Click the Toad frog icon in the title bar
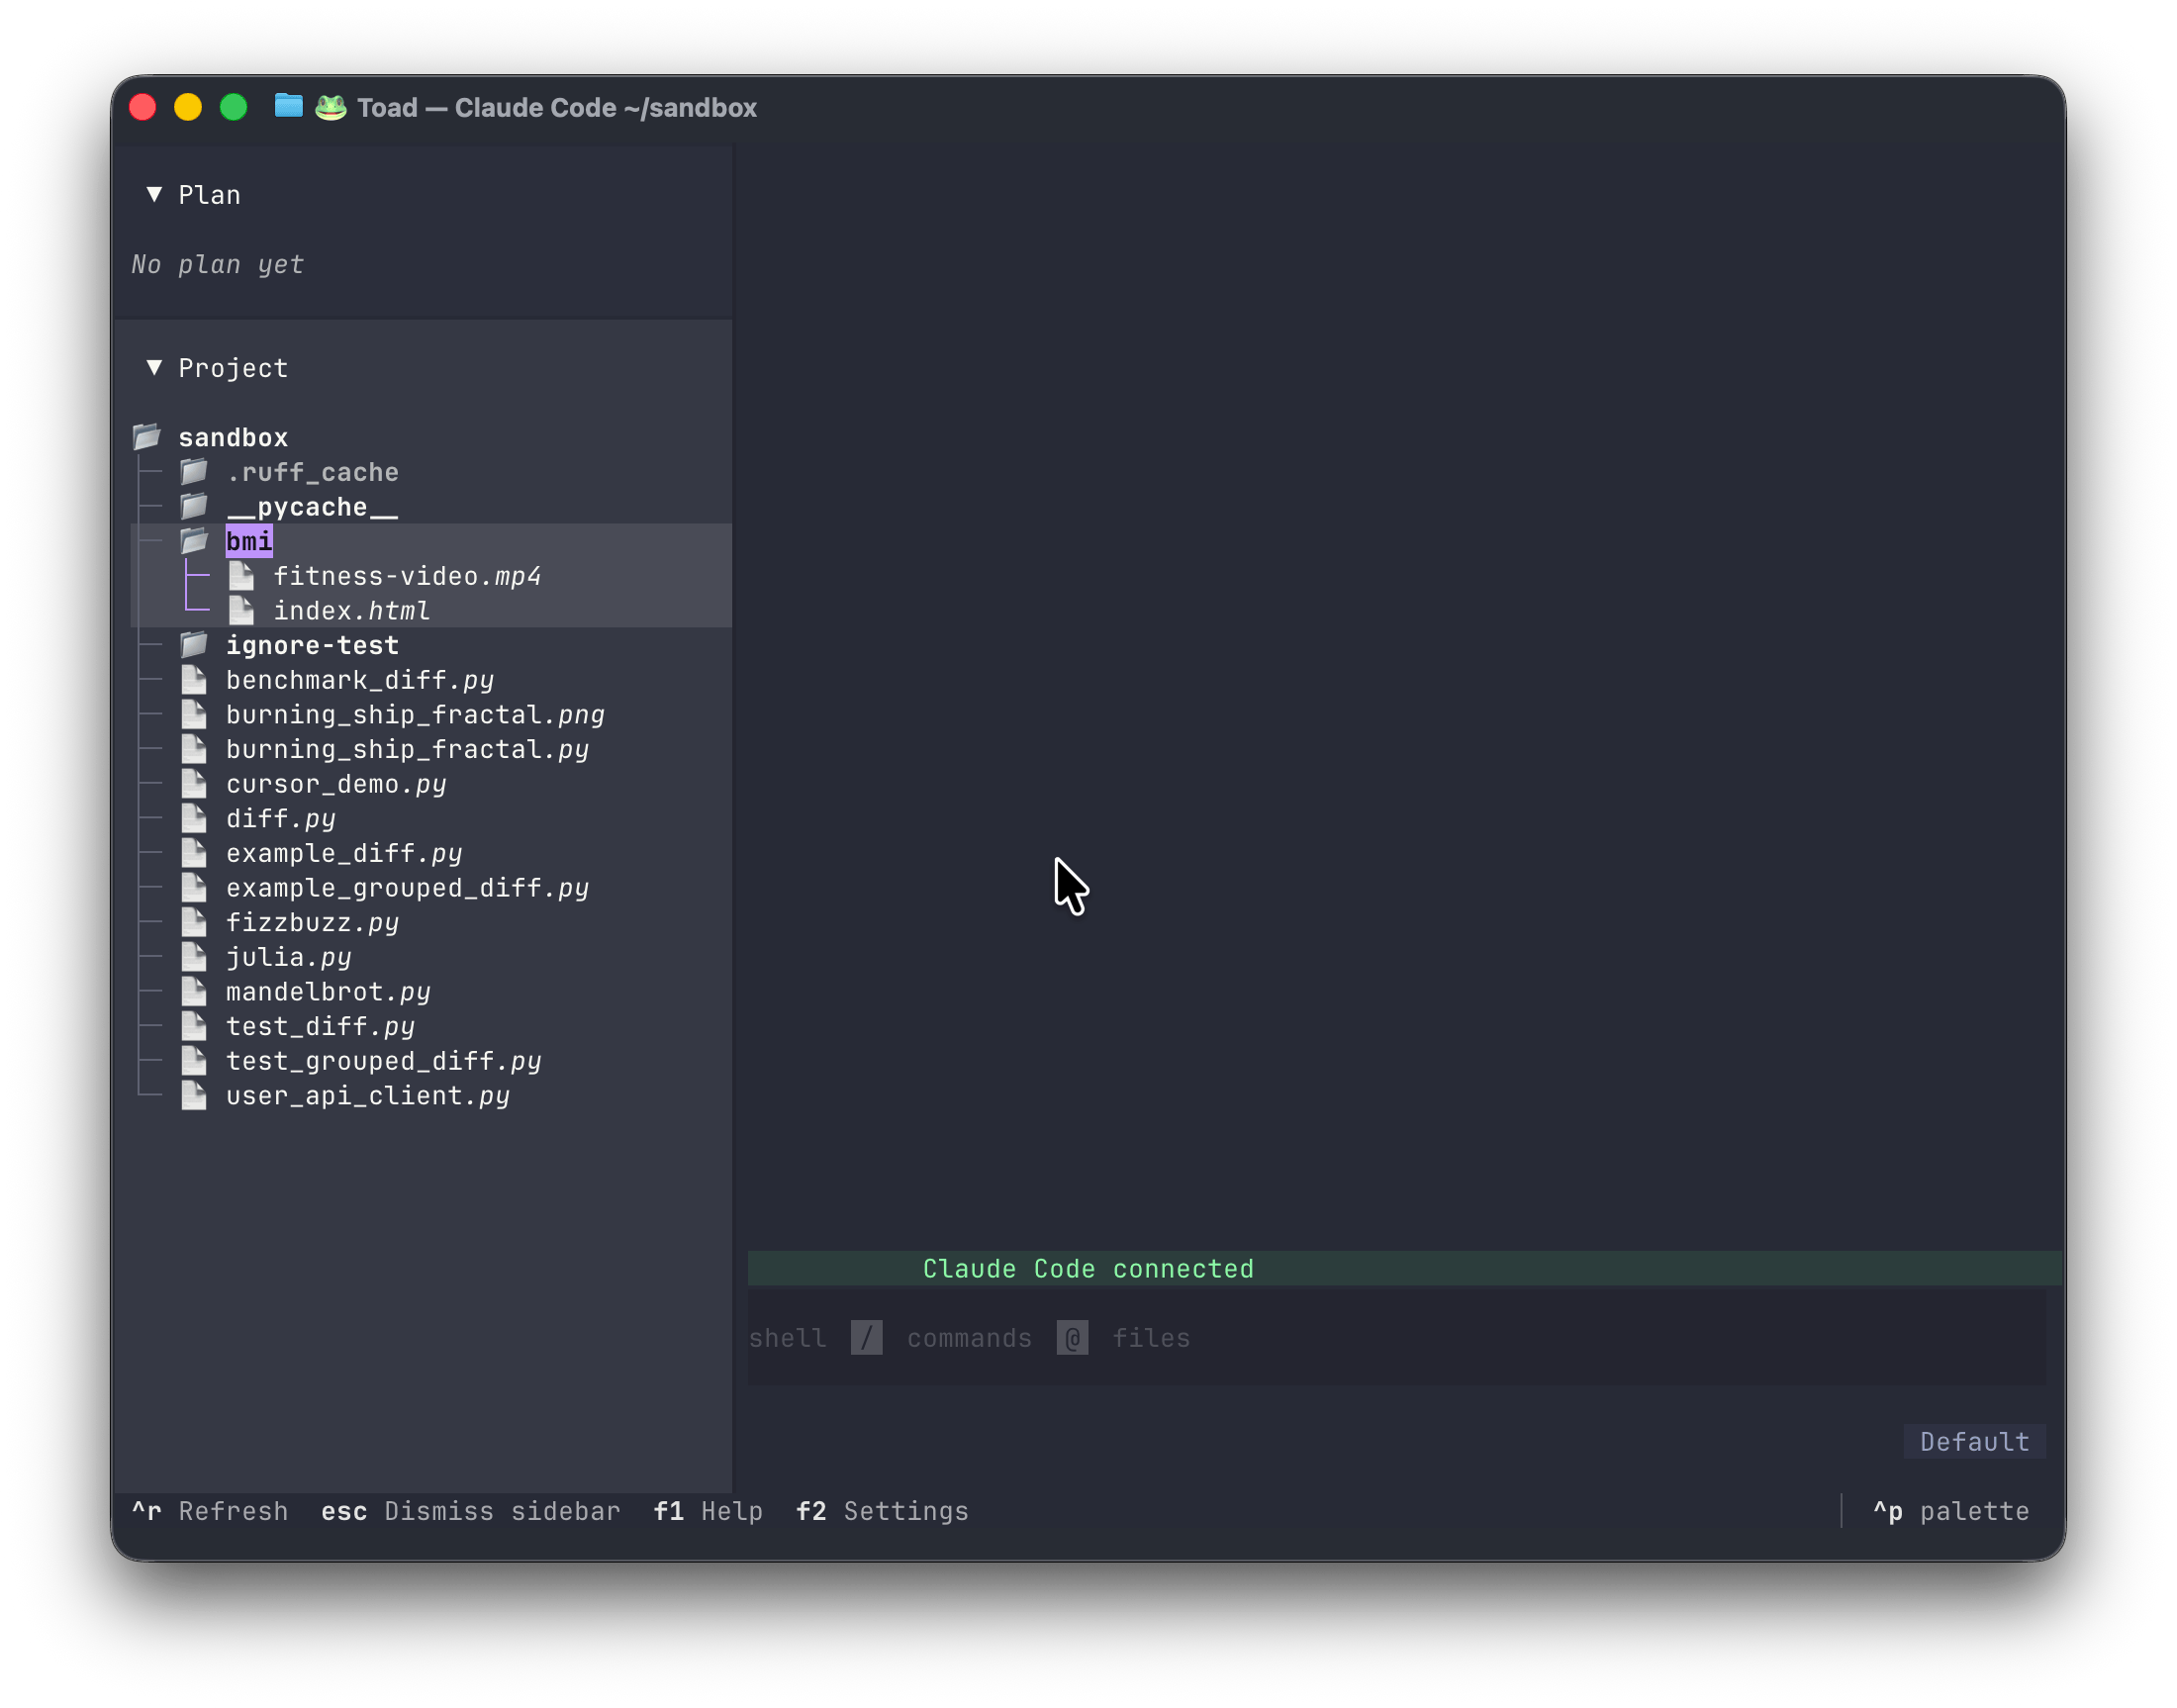This screenshot has width=2177, height=1708. (x=330, y=107)
